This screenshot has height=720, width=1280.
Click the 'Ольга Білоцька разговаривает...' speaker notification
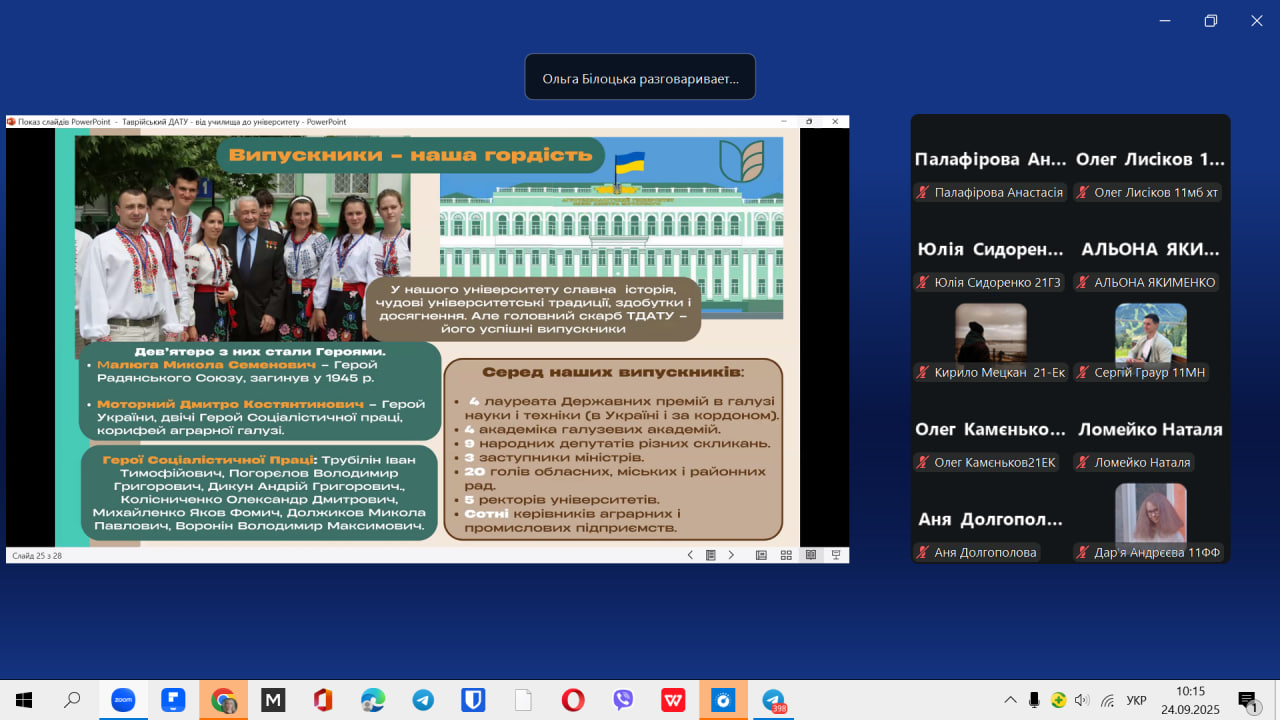coord(640,77)
